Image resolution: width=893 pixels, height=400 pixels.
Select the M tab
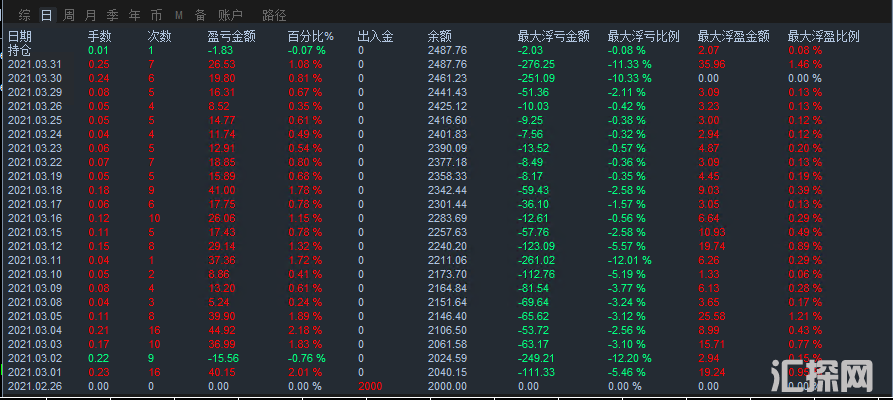click(179, 15)
